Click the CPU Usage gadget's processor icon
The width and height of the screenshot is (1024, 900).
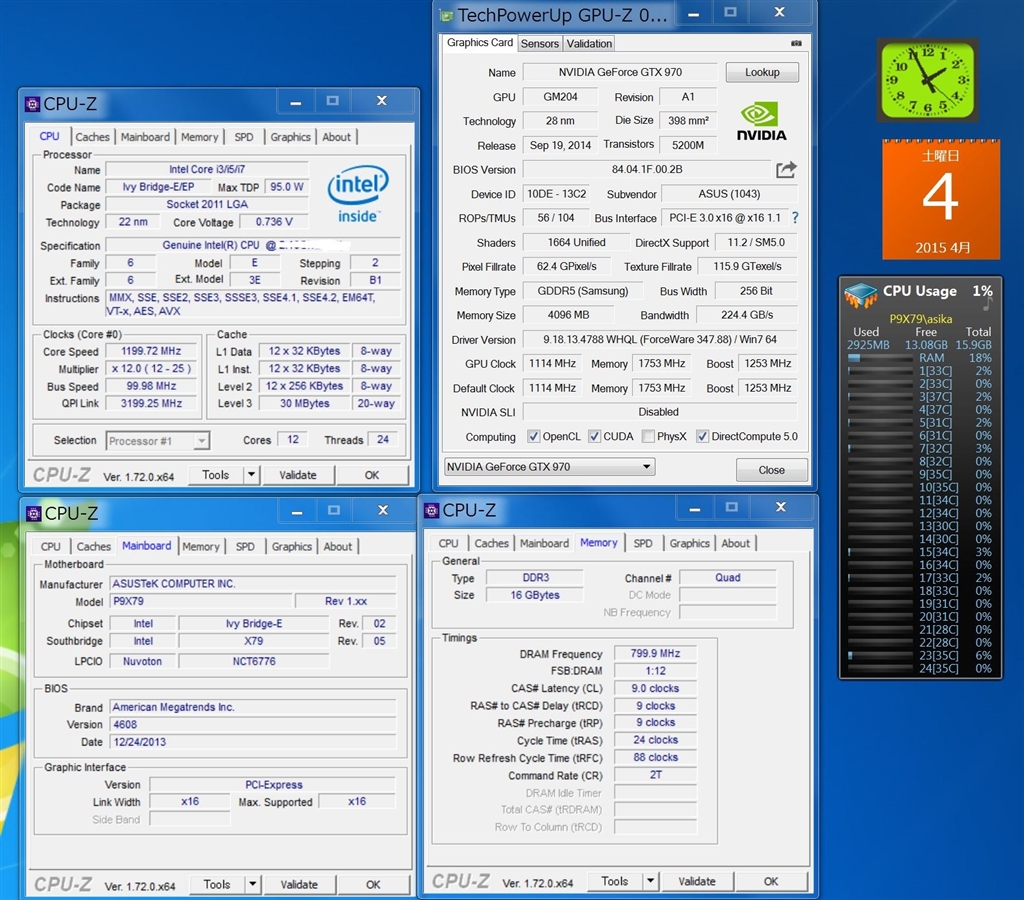click(x=860, y=295)
